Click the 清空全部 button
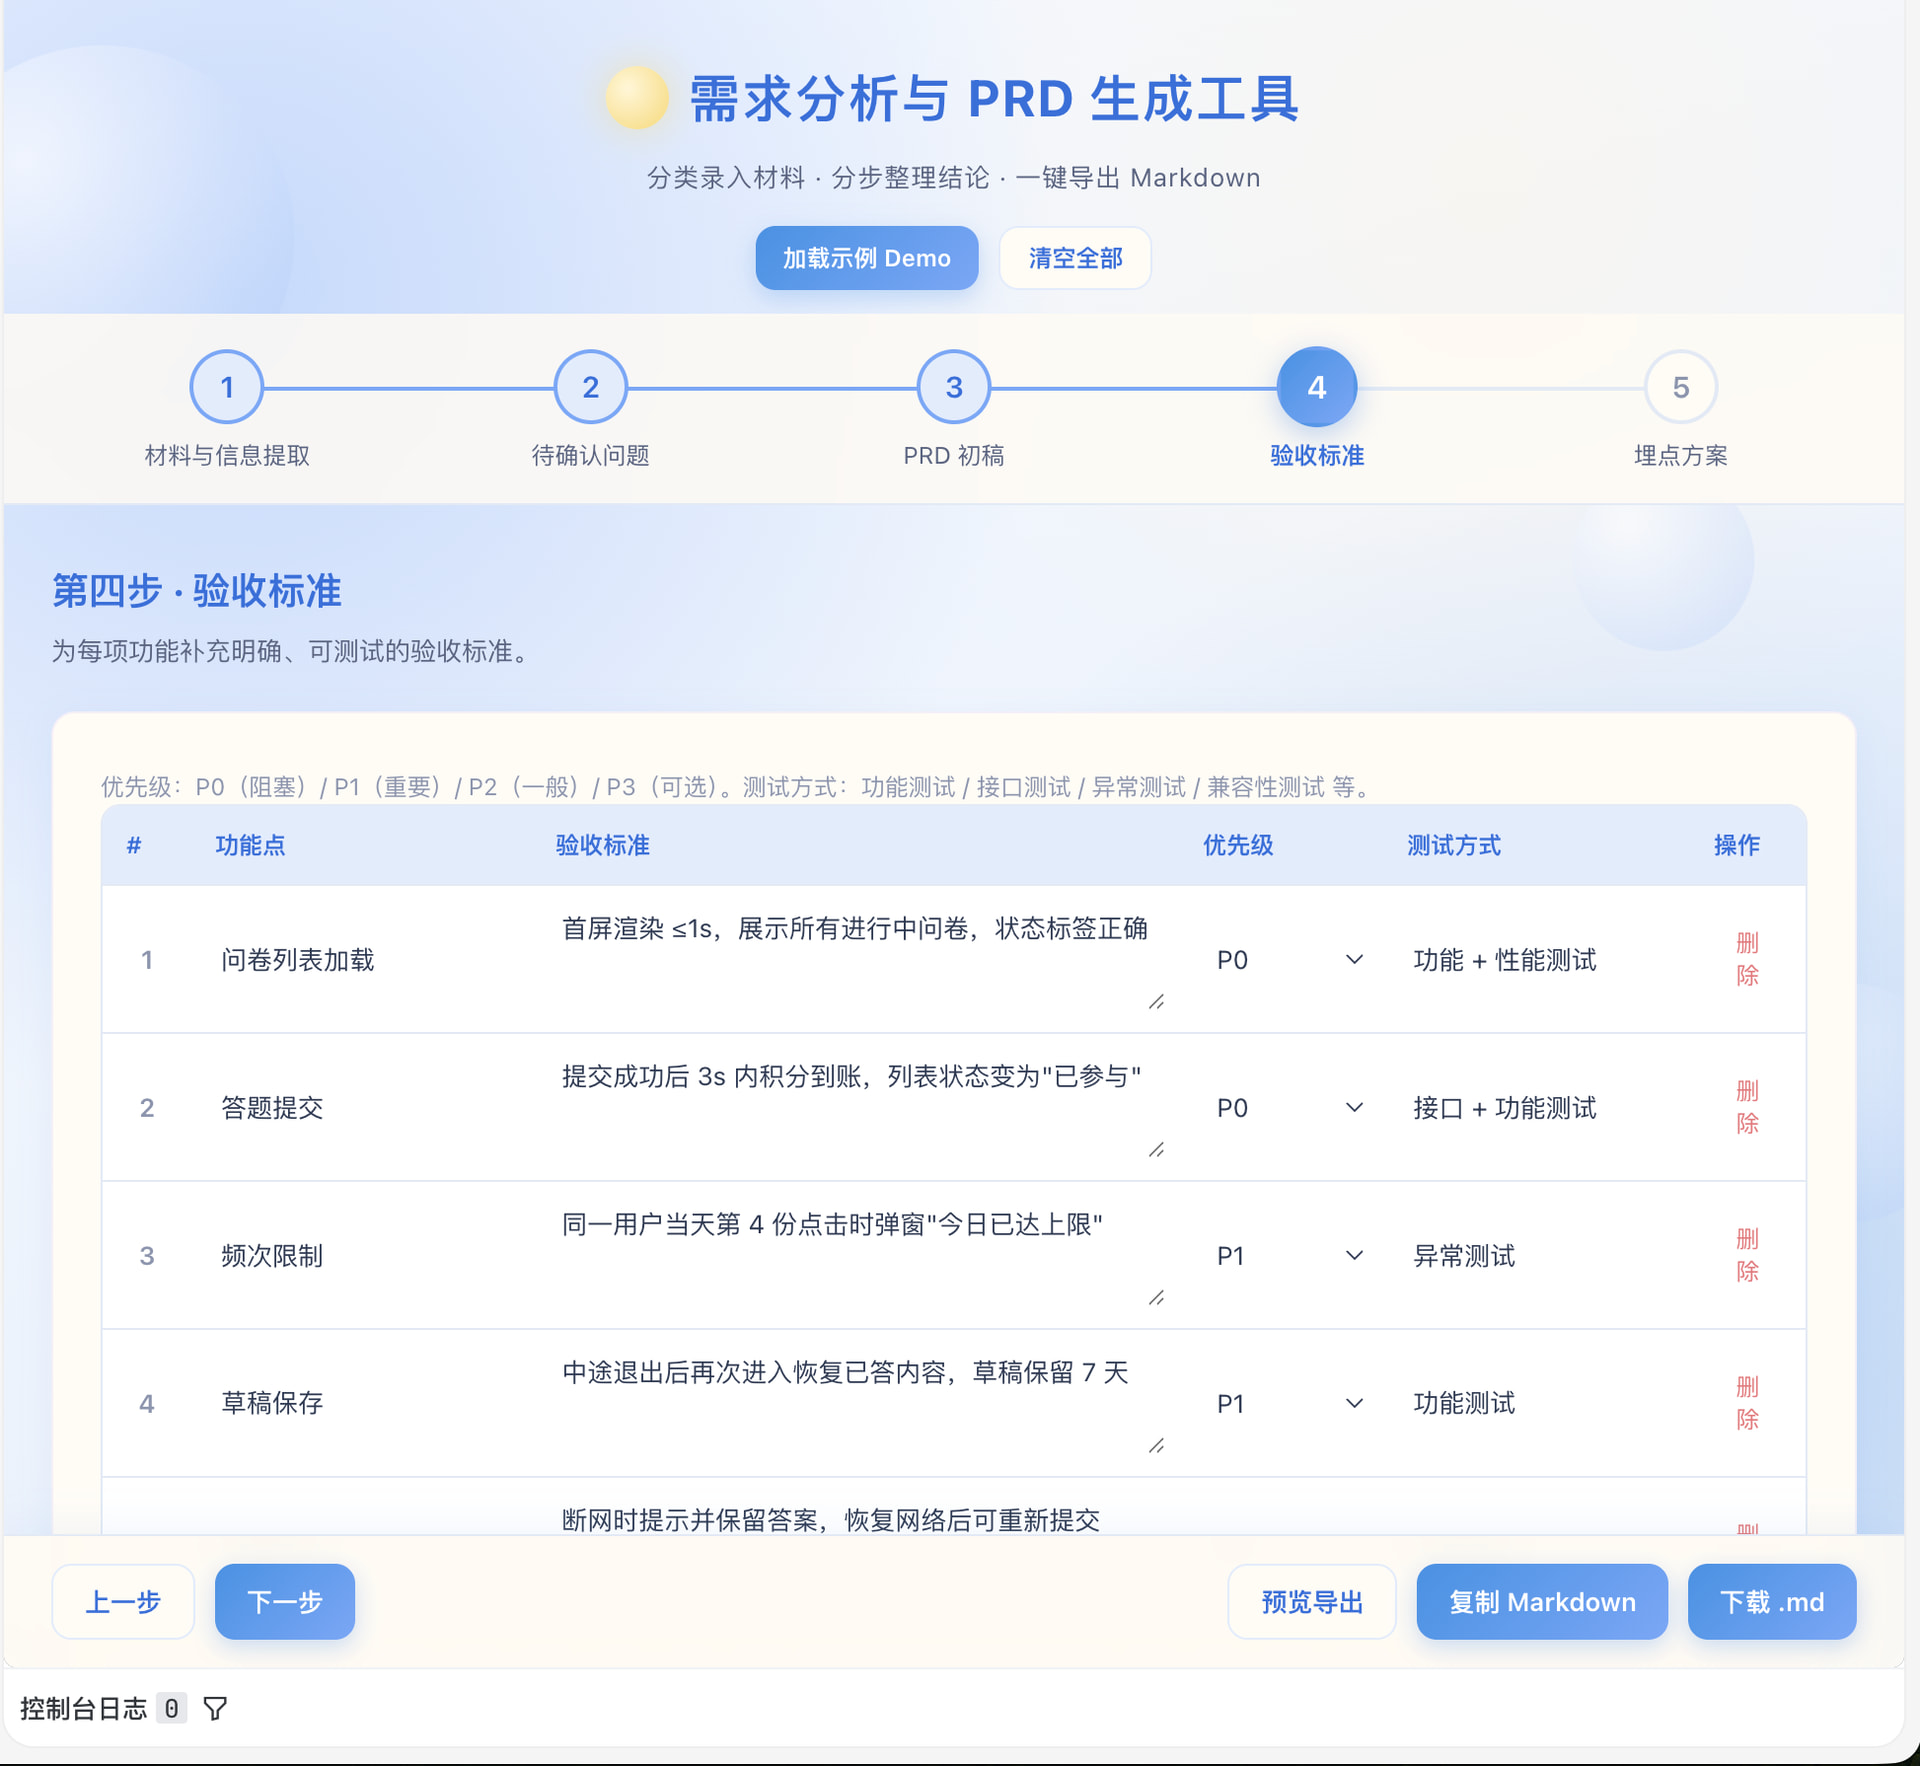Viewport: 1920px width, 1766px height. pos(1076,258)
